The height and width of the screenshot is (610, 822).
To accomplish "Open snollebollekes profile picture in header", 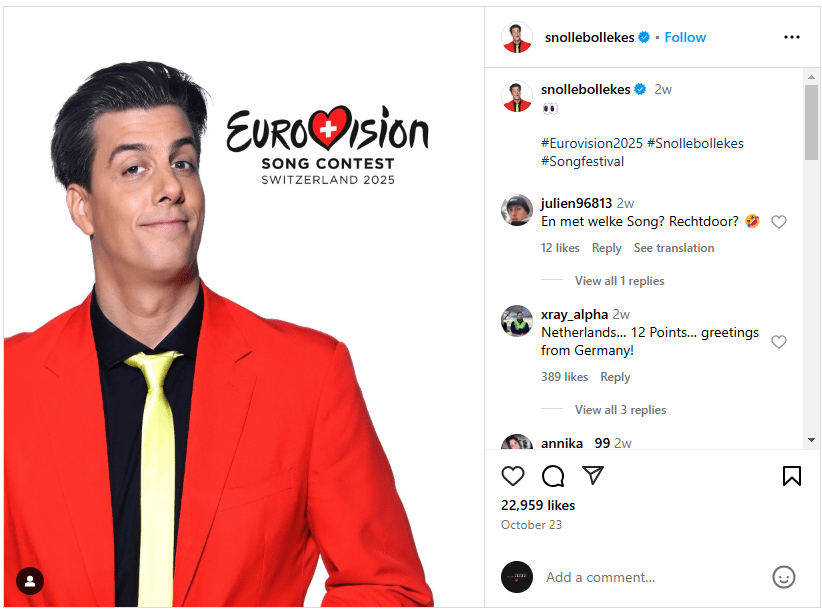I will coord(517,37).
